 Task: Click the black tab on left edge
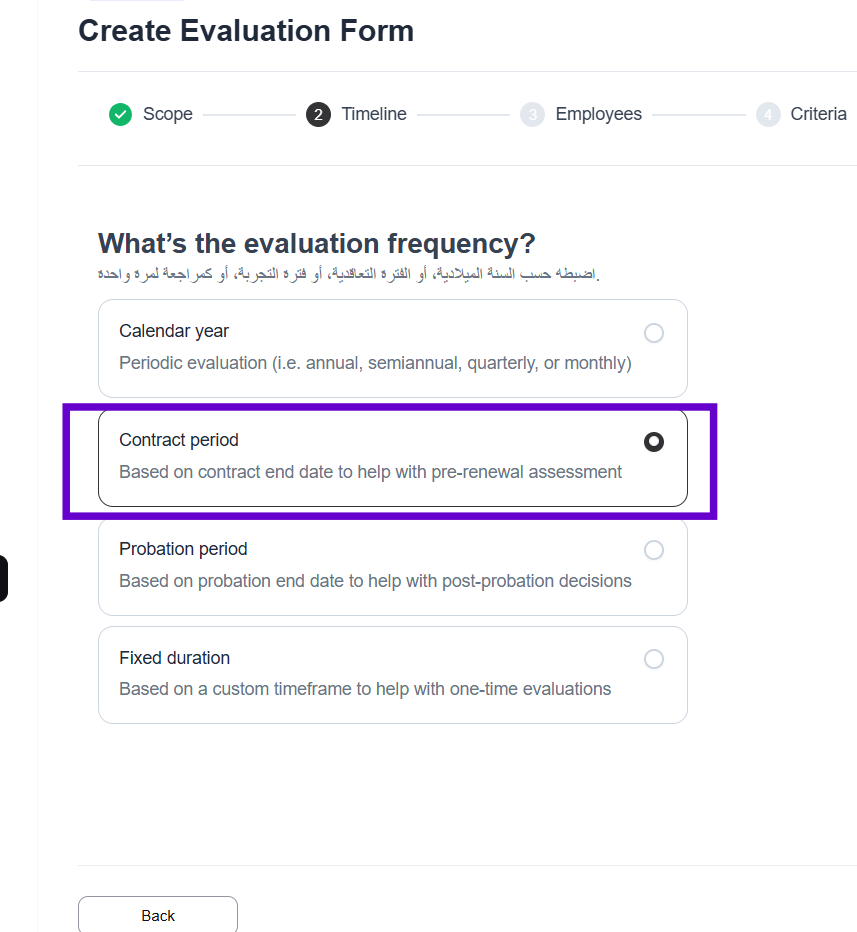(3, 578)
